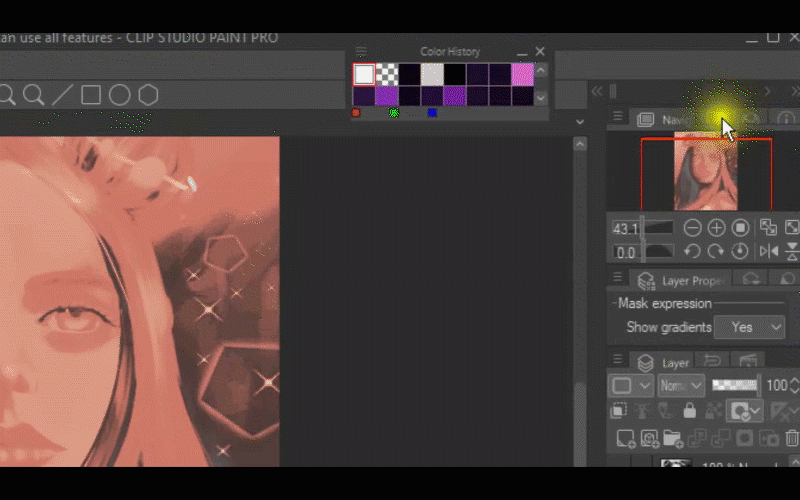Close the Color History panel
The image size is (800, 500).
click(540, 52)
